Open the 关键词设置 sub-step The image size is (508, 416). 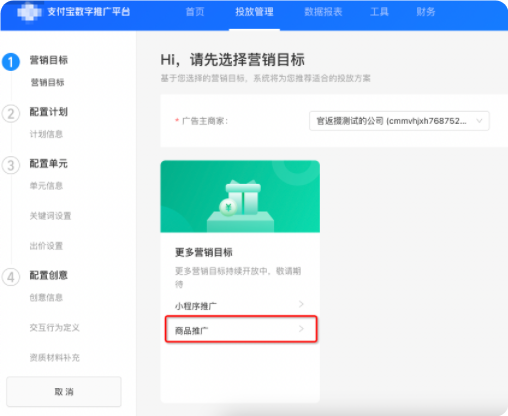point(50,216)
